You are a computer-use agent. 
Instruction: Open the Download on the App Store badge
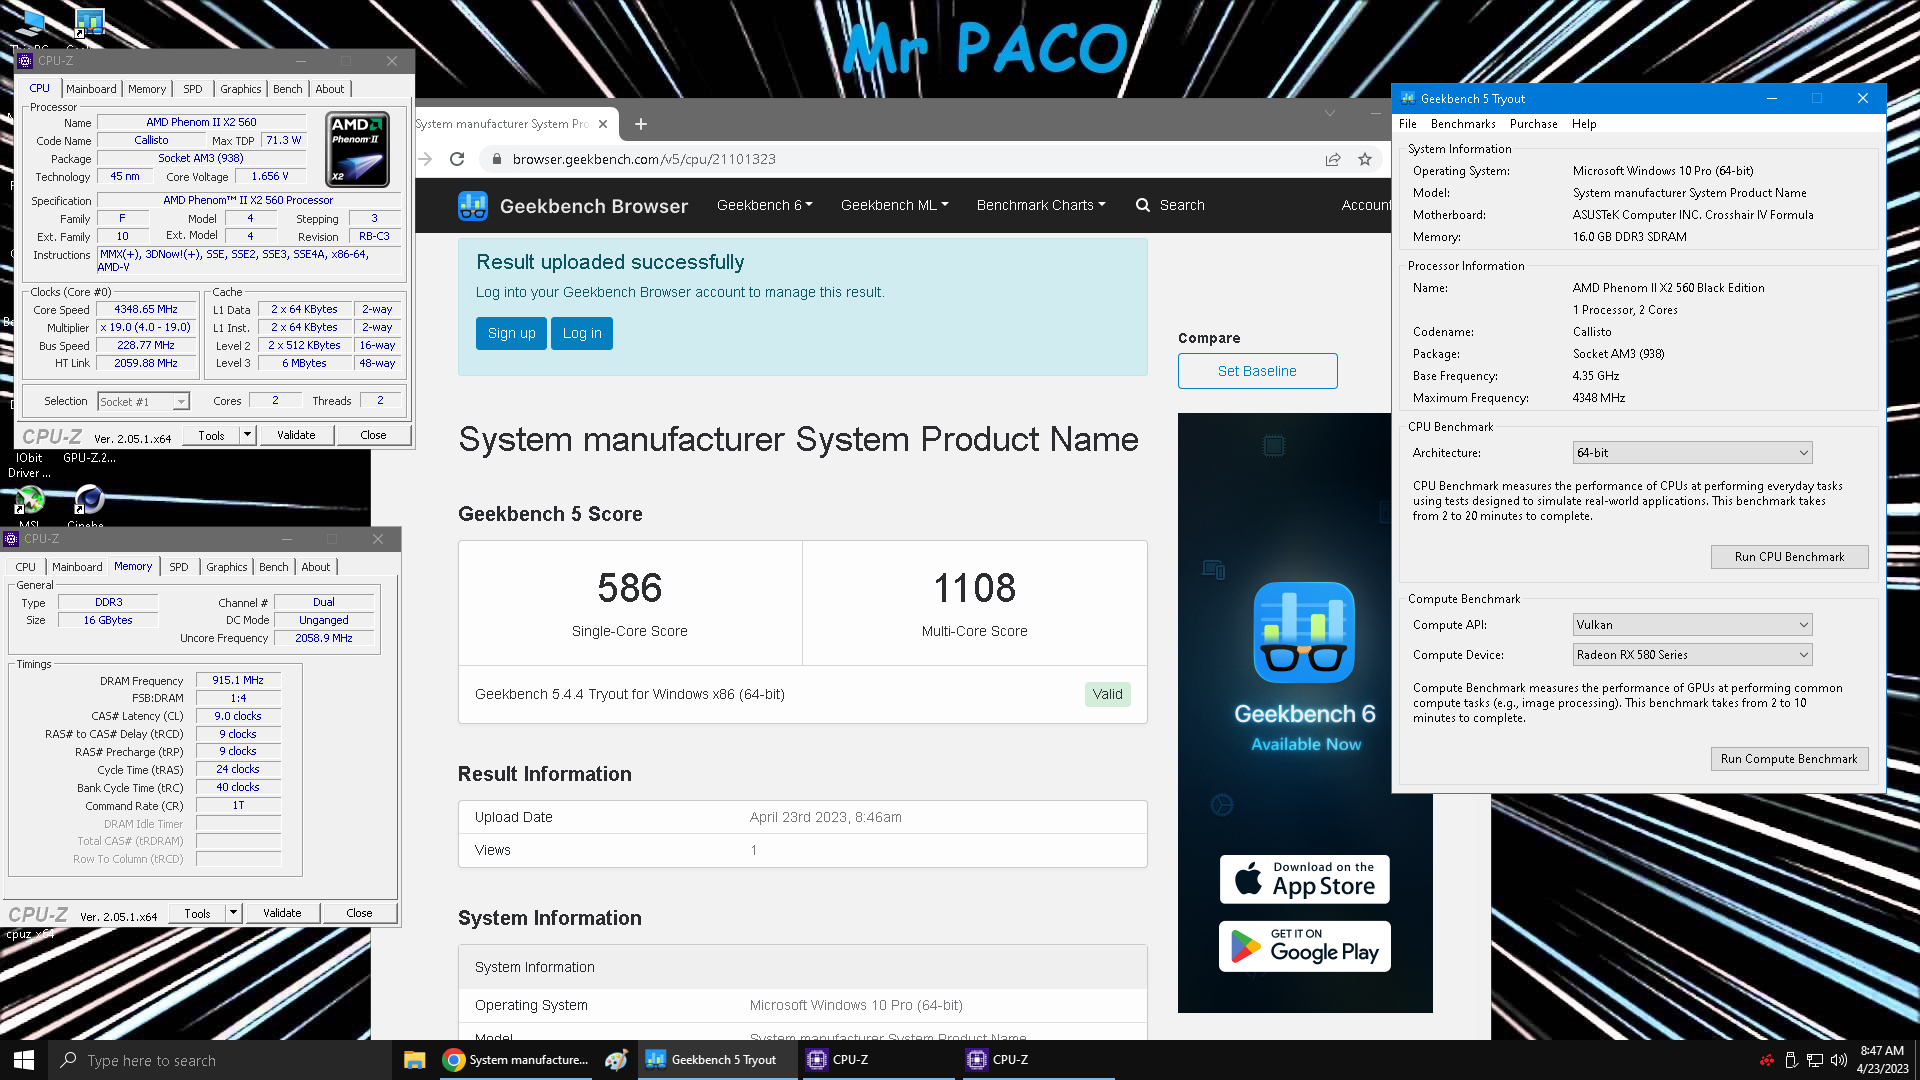pos(1304,879)
